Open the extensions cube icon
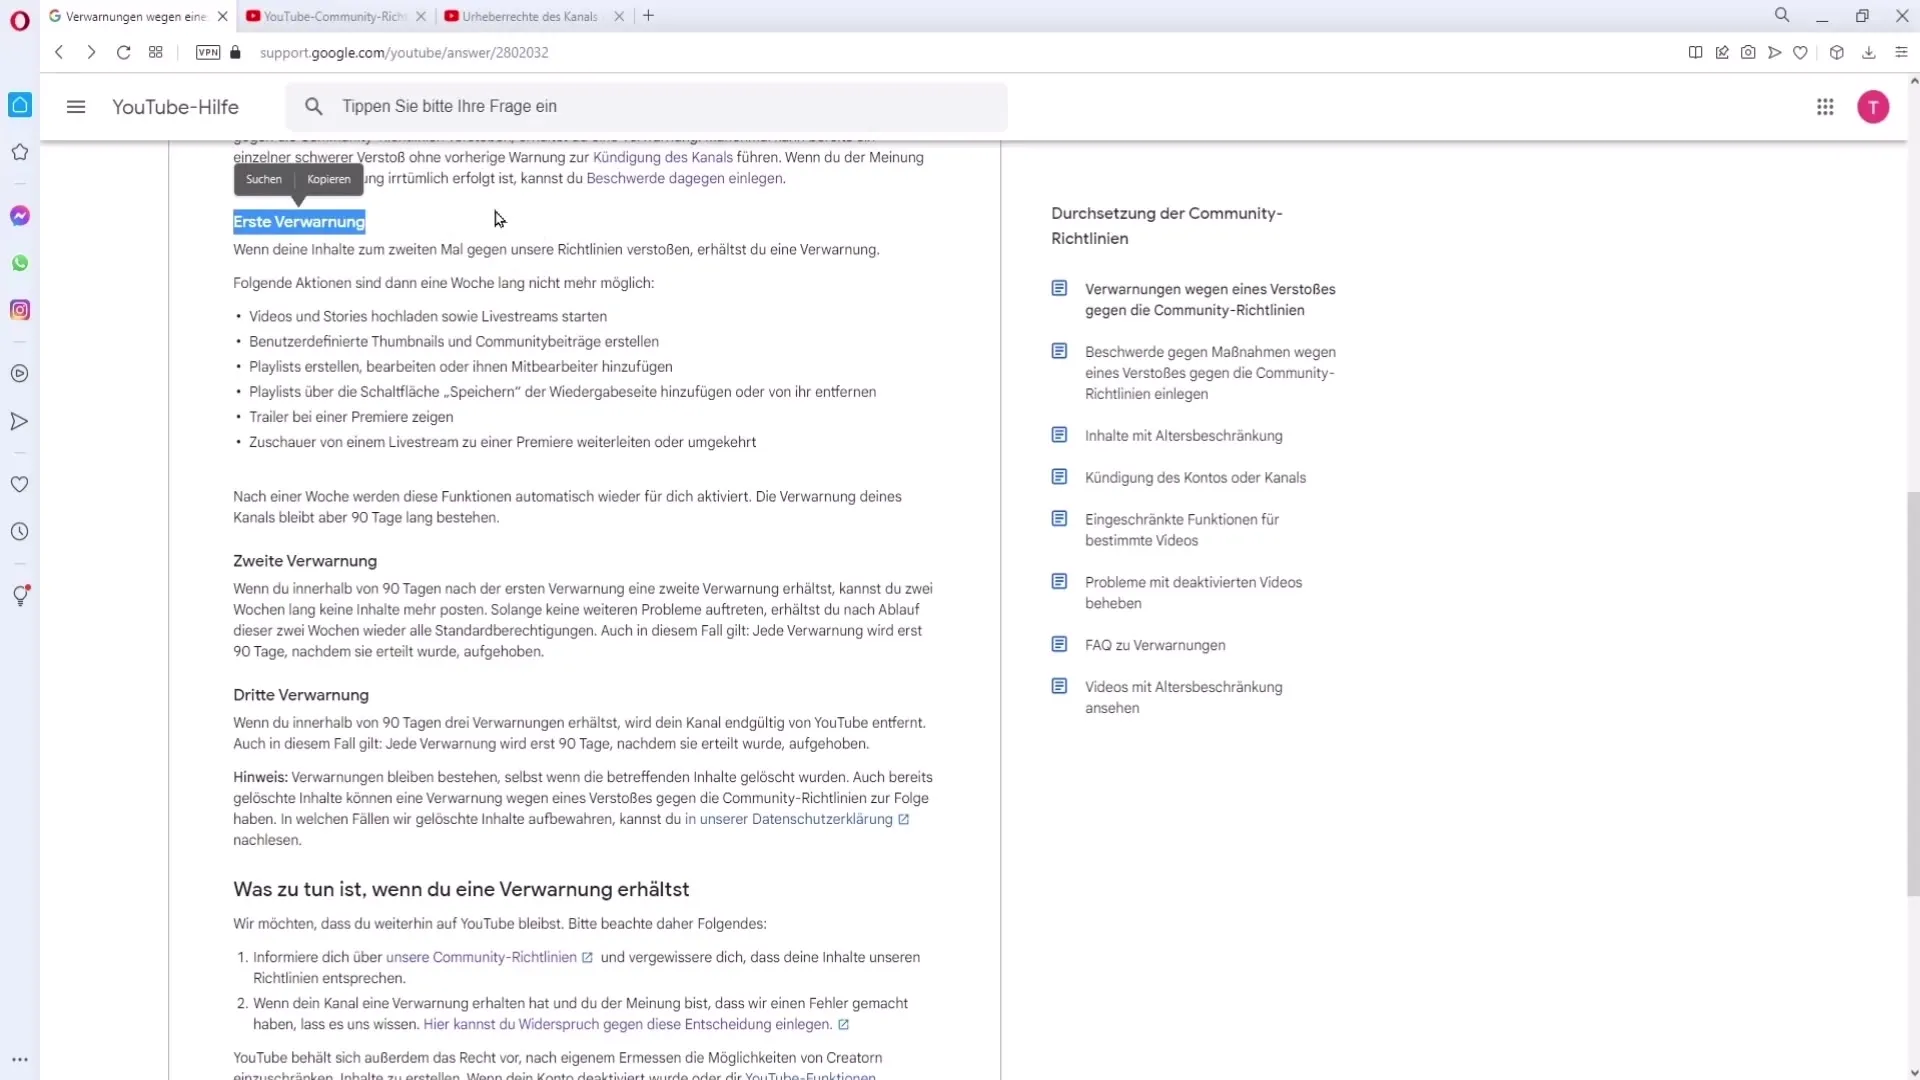 coord(1837,52)
